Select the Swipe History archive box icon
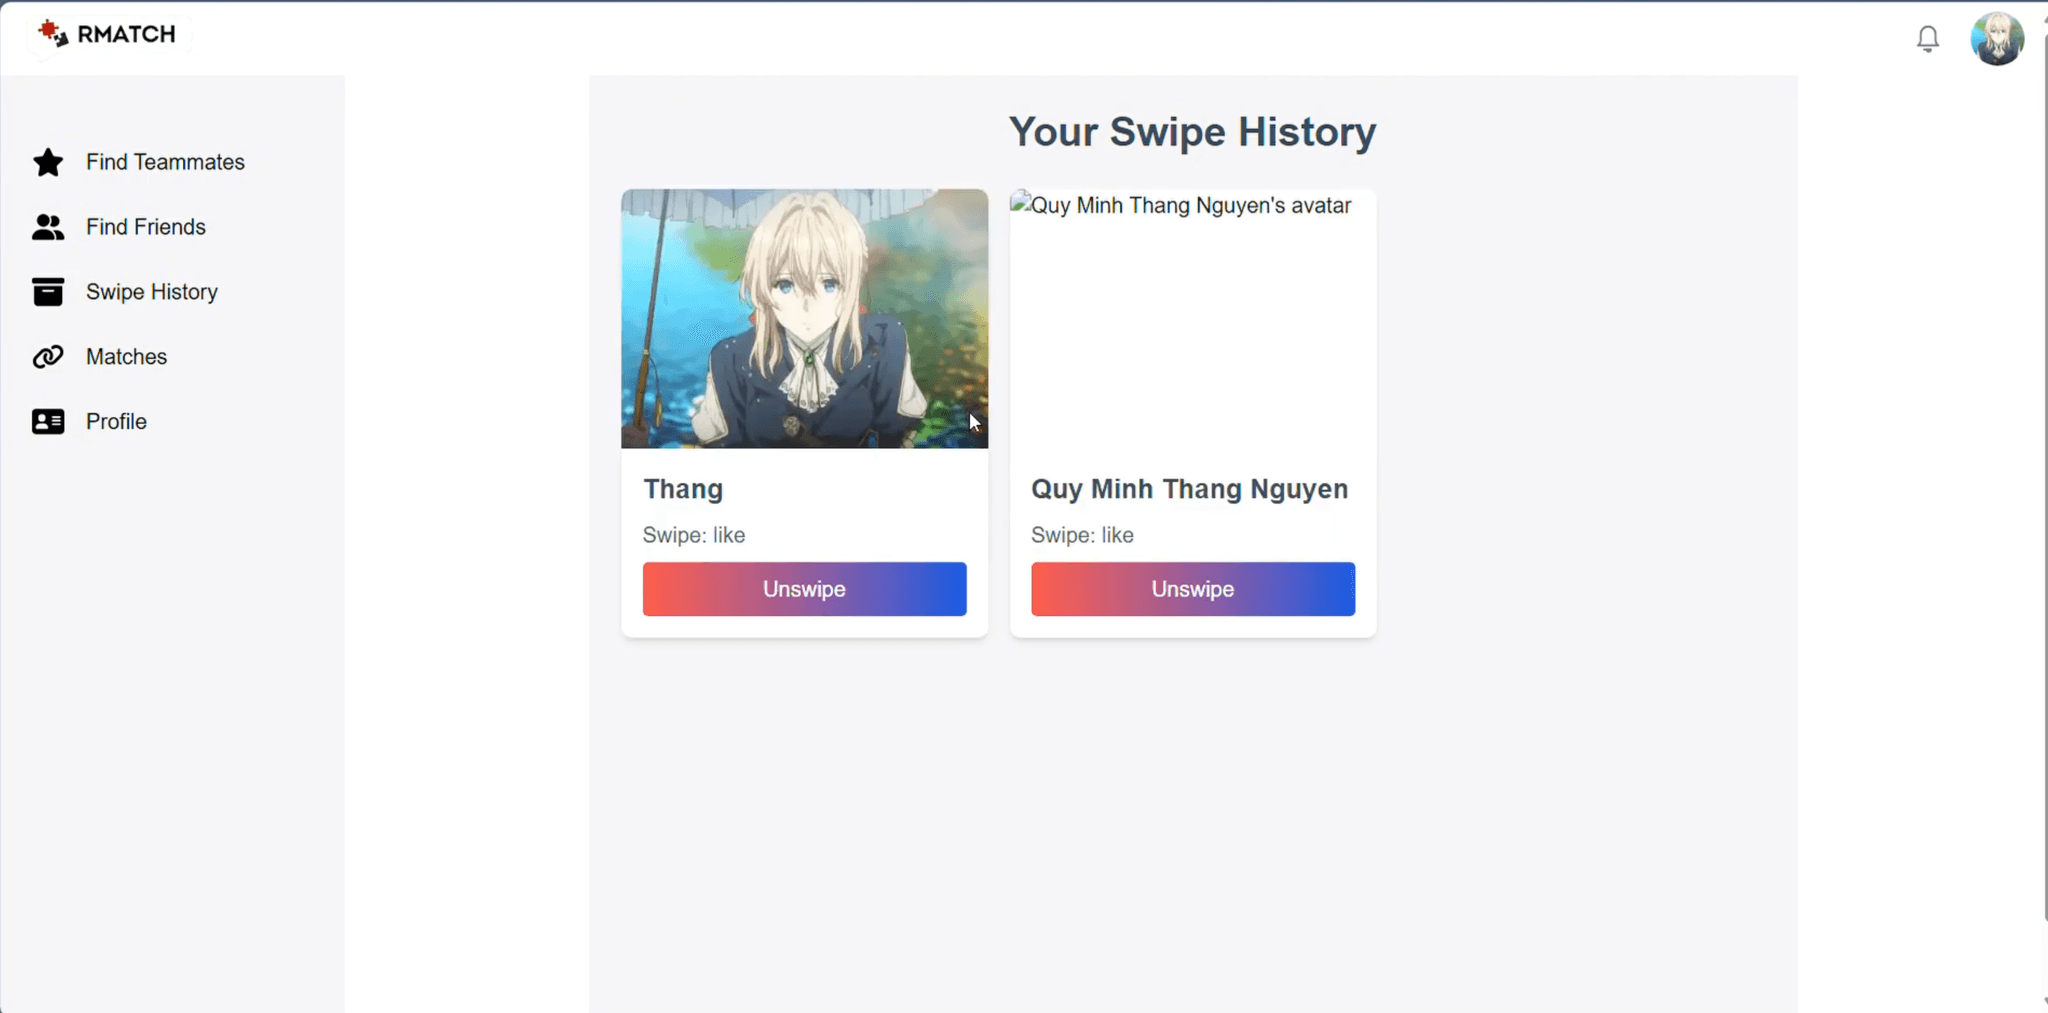This screenshot has height=1013, width=2048. (48, 292)
